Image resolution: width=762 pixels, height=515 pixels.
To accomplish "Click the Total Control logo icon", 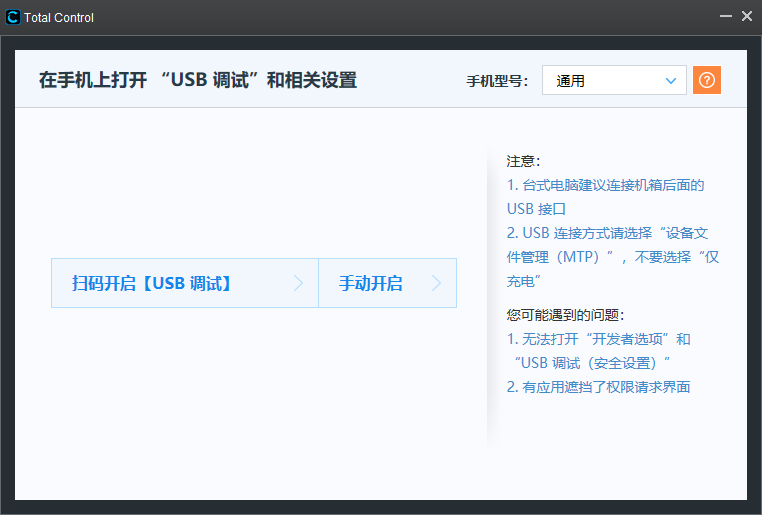I will pyautogui.click(x=13, y=17).
